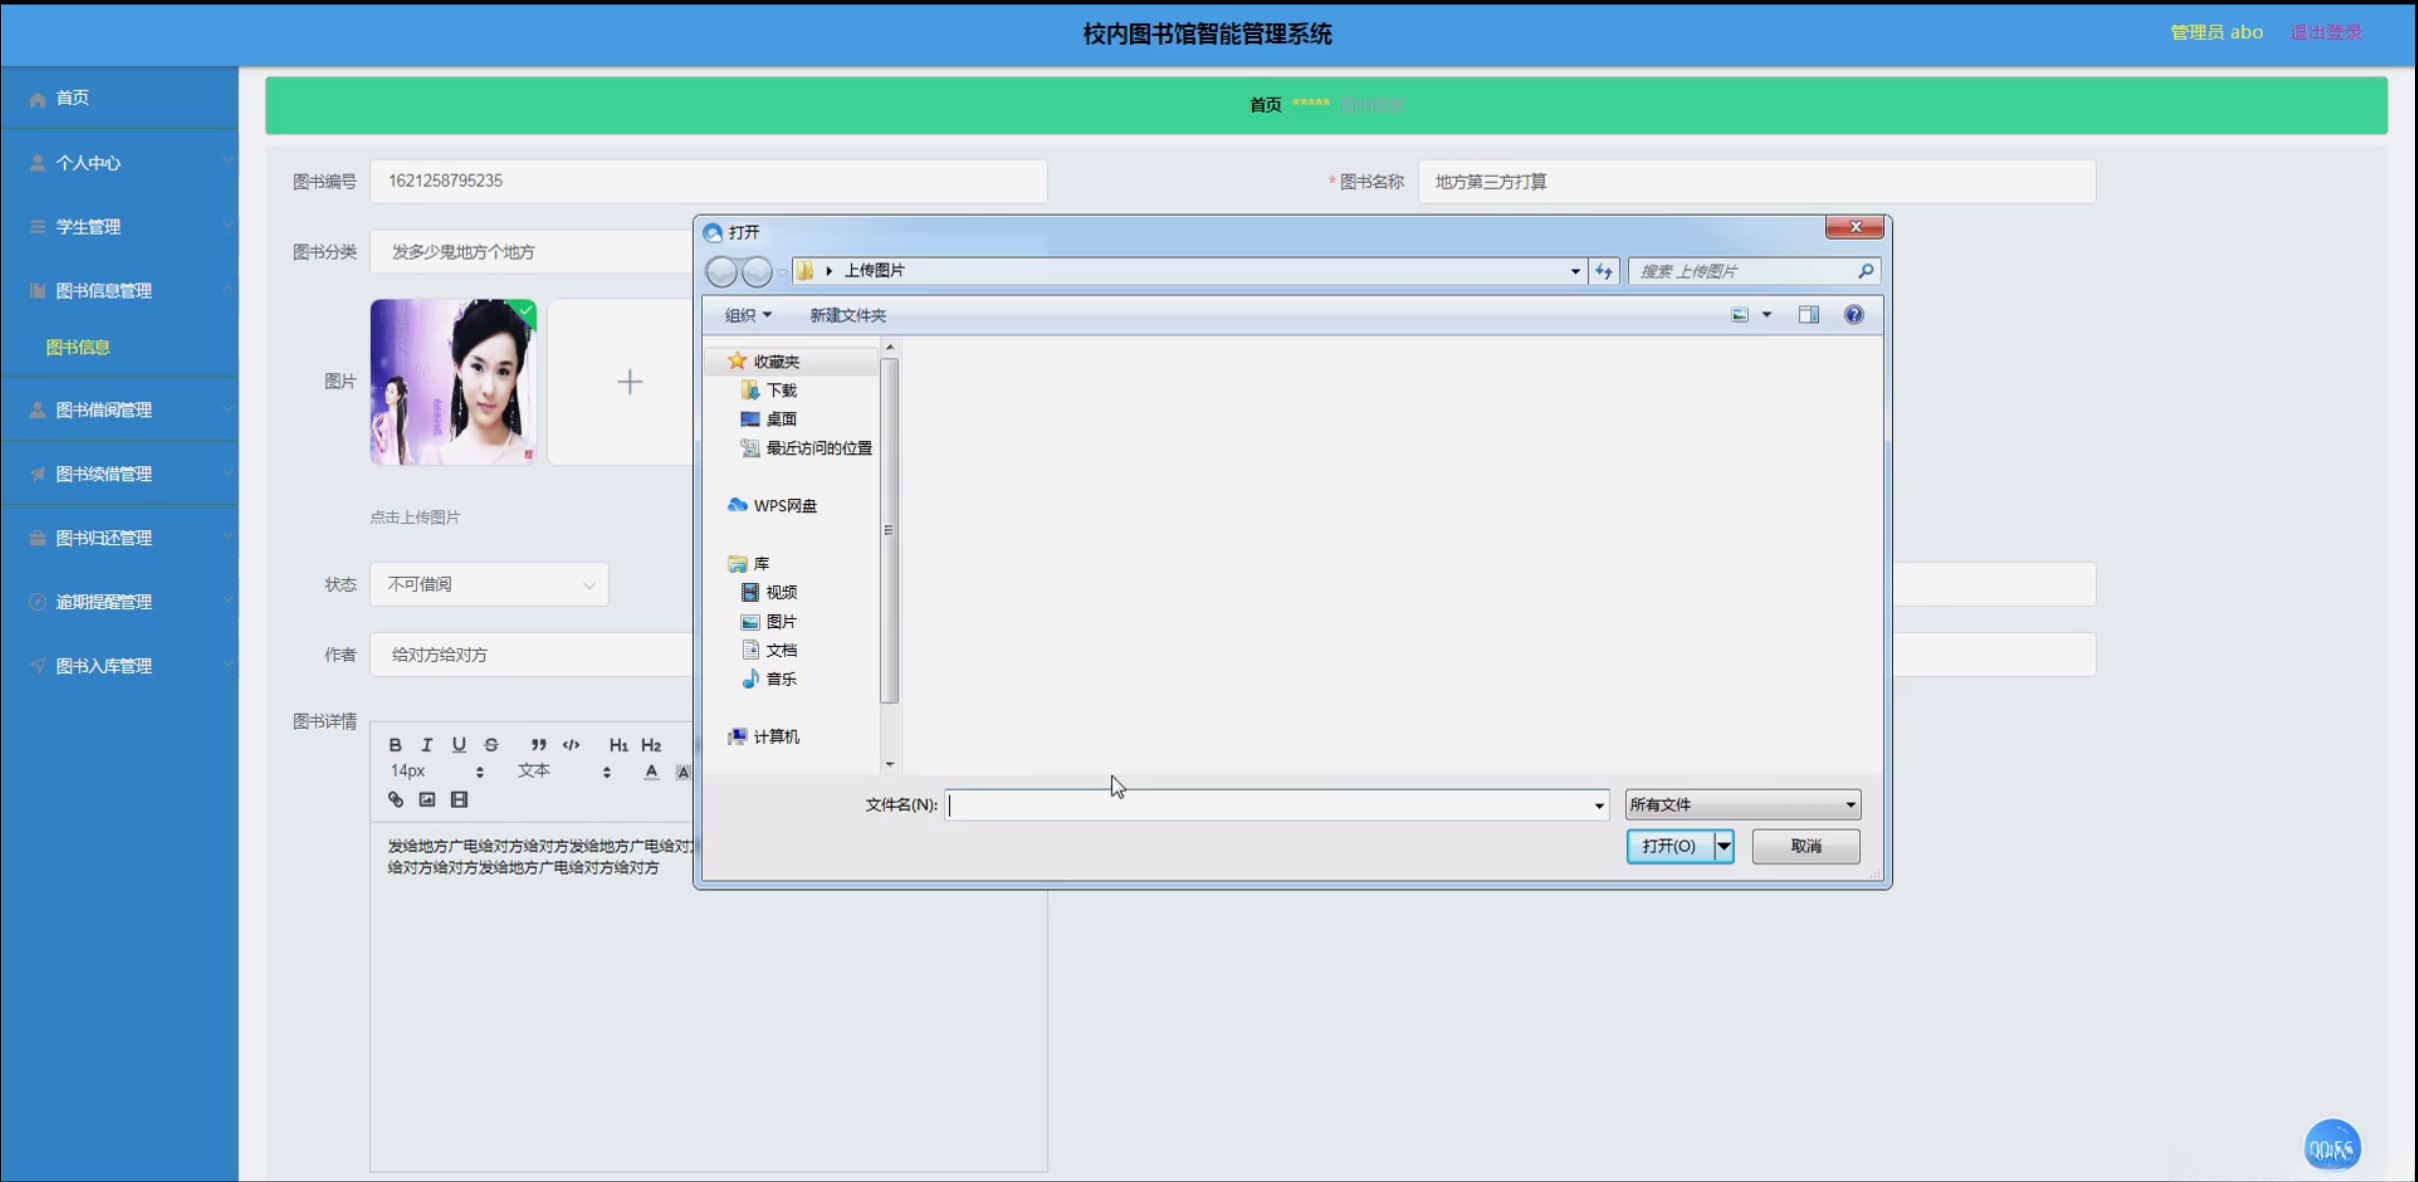The width and height of the screenshot is (2418, 1182).
Task: Open the 状态 不可借阅 dropdown
Action: tap(489, 584)
